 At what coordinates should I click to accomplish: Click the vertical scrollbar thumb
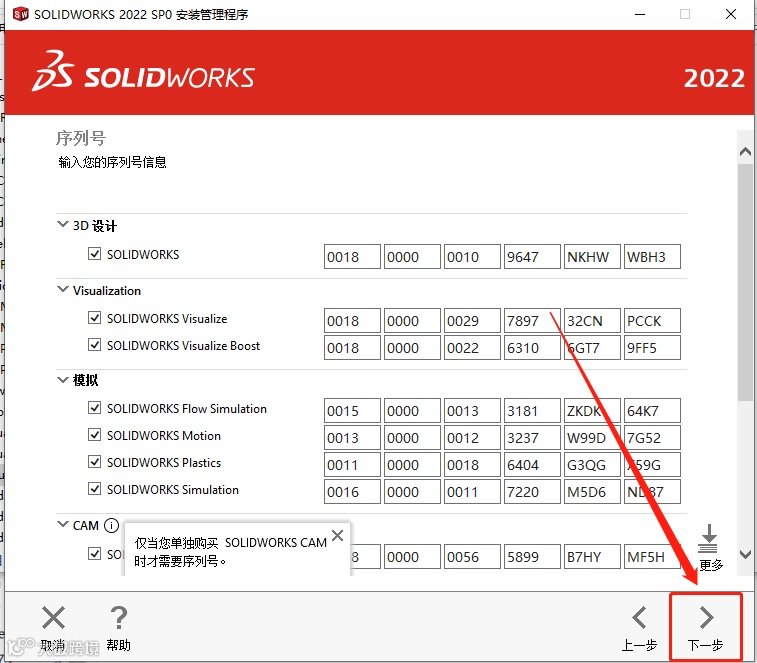point(745,282)
